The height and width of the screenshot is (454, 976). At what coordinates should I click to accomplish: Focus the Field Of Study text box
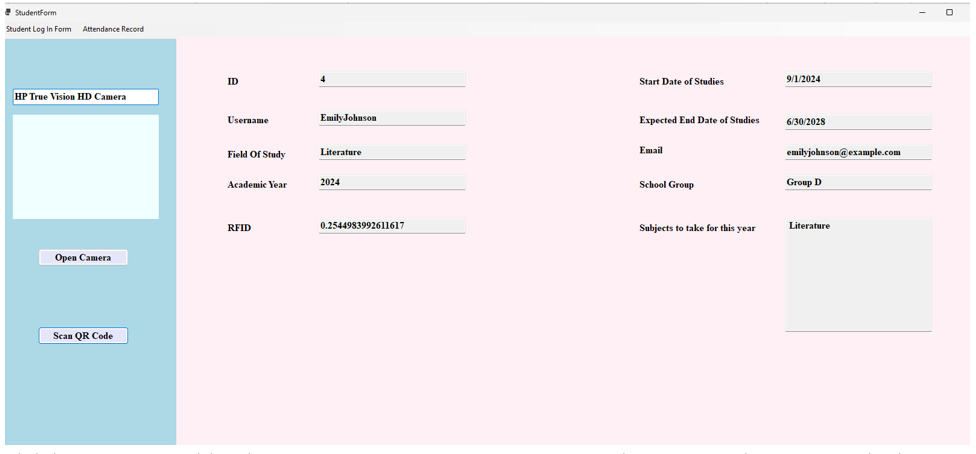click(x=391, y=152)
